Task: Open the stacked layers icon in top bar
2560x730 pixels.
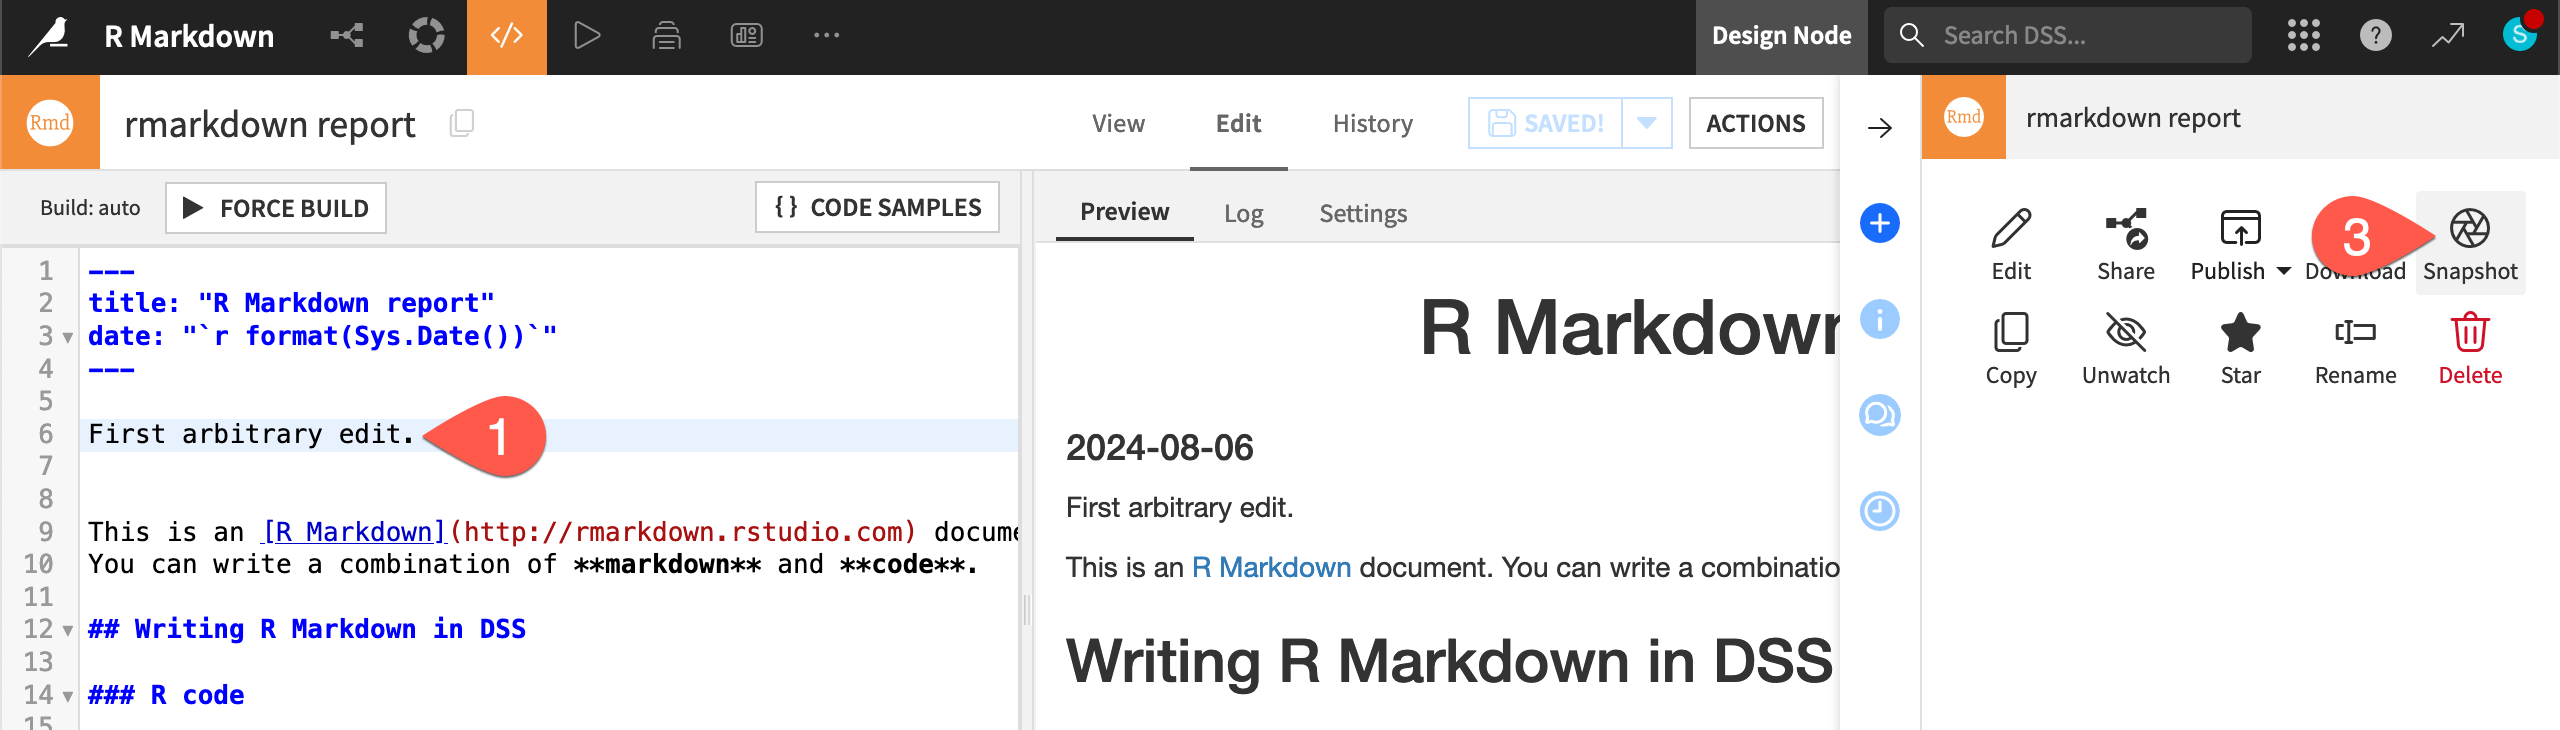Action: click(x=667, y=36)
